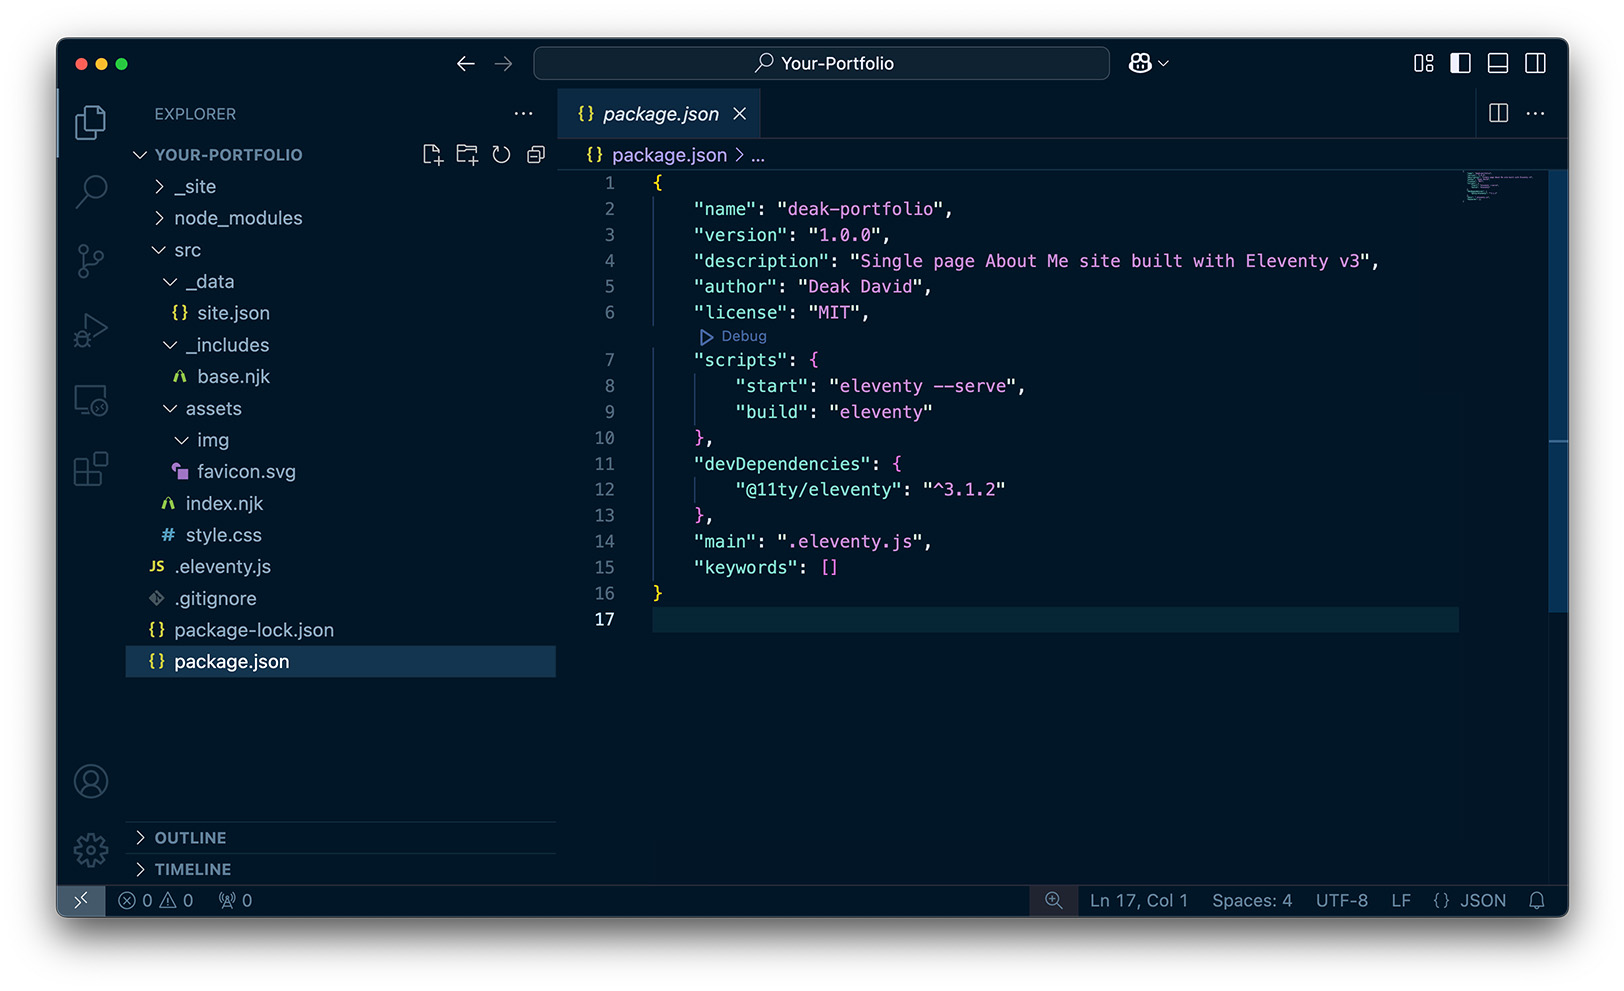Viewport: 1624px width, 991px height.
Task: Click the editor vertical scrollbar
Action: click(1558, 391)
